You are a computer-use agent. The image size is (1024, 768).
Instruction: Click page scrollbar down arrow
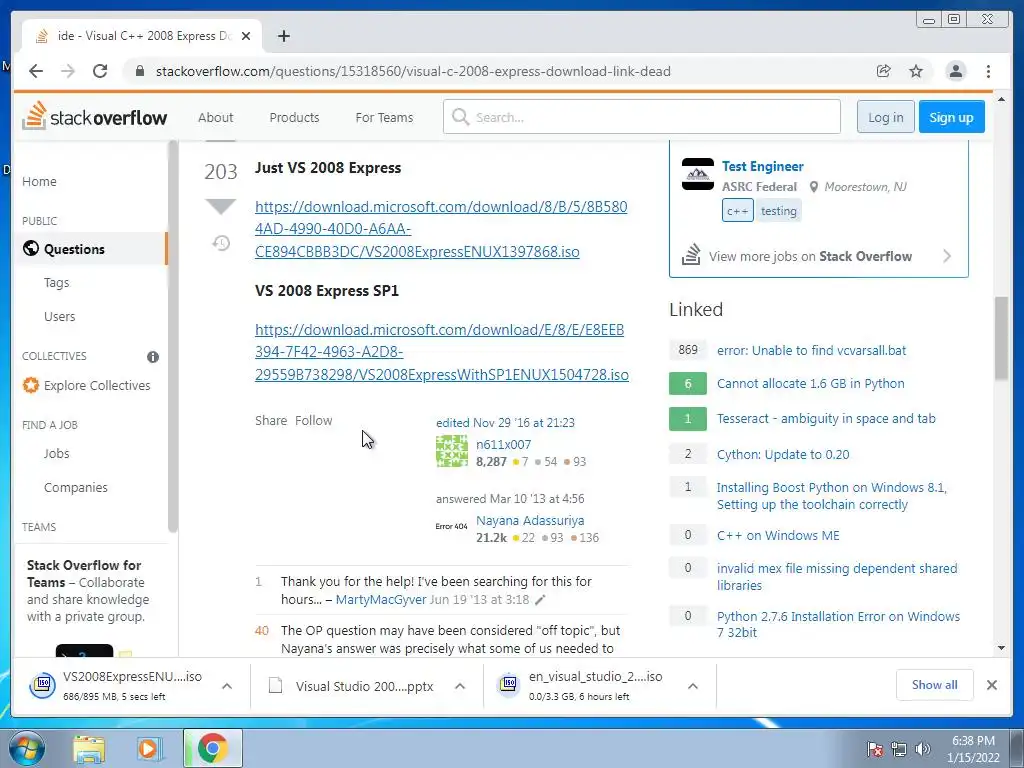point(1001,648)
